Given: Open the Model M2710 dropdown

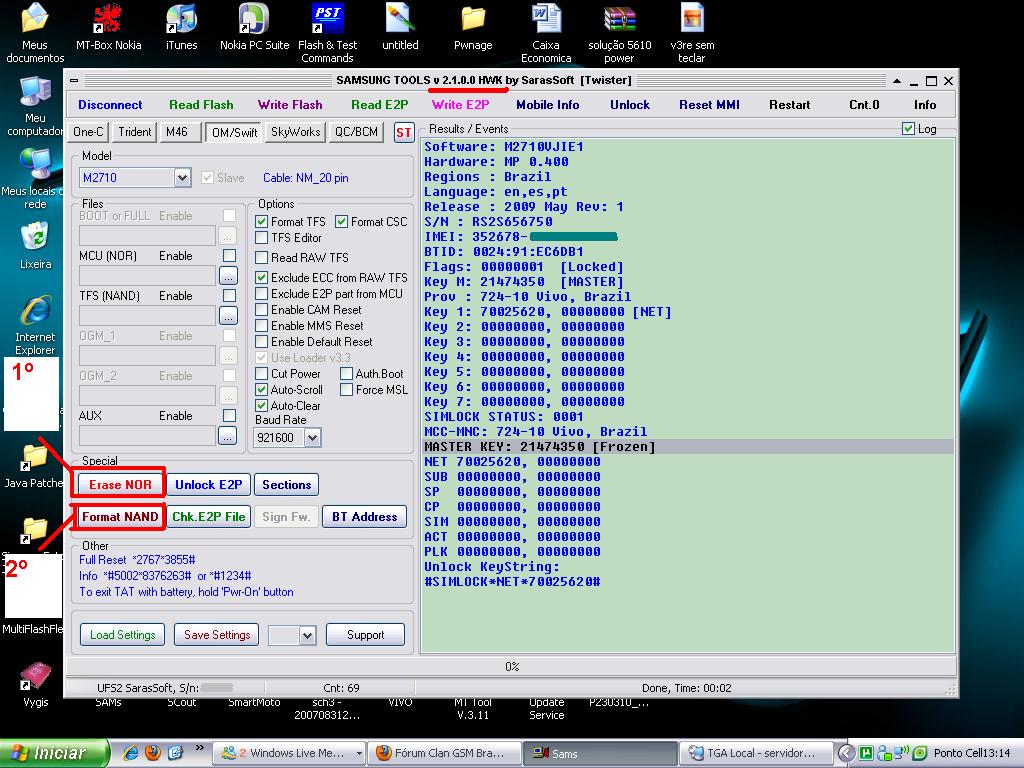Looking at the screenshot, I should coord(182,178).
